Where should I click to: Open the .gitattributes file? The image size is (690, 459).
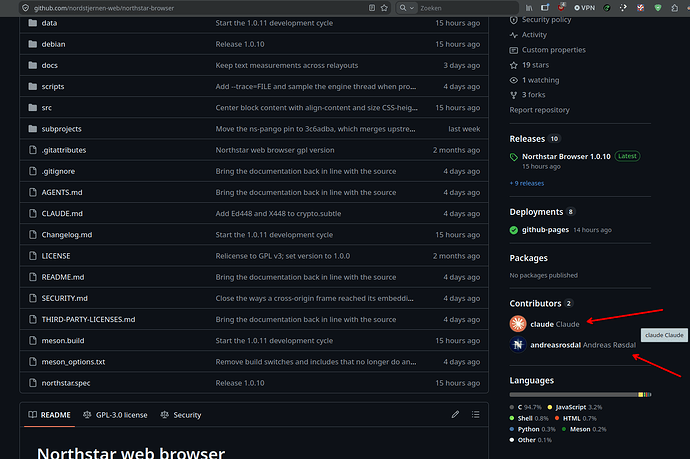(x=64, y=150)
